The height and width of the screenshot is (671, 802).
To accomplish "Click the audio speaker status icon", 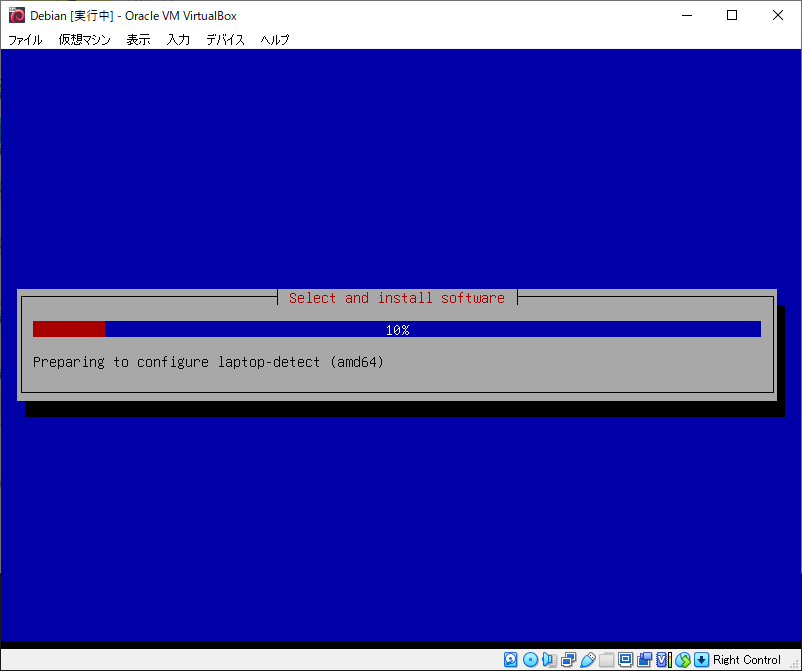I will click(x=549, y=660).
